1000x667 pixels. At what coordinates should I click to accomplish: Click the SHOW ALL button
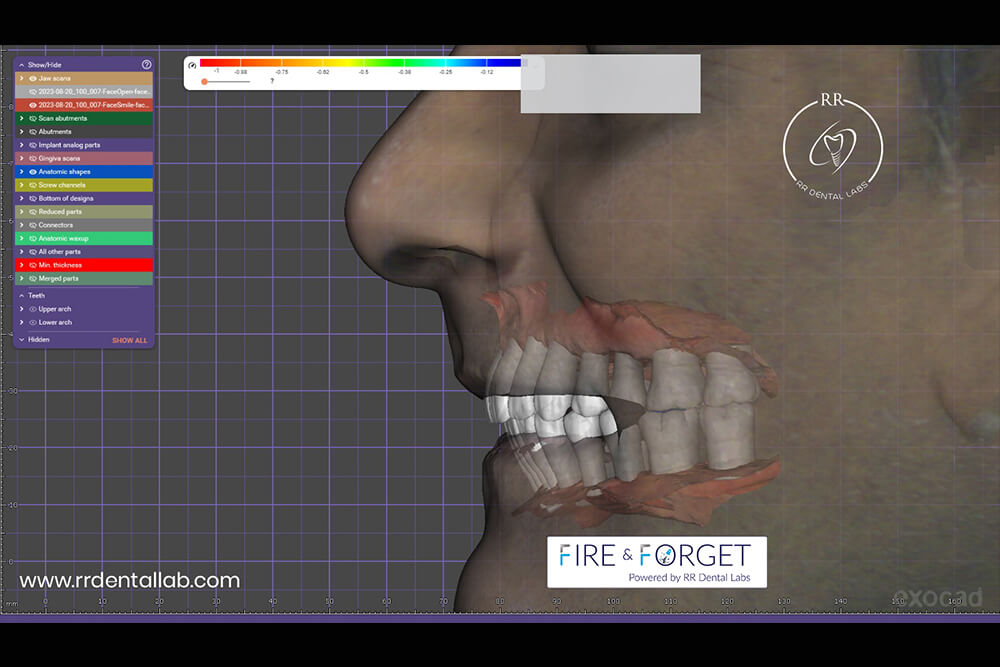coord(129,340)
